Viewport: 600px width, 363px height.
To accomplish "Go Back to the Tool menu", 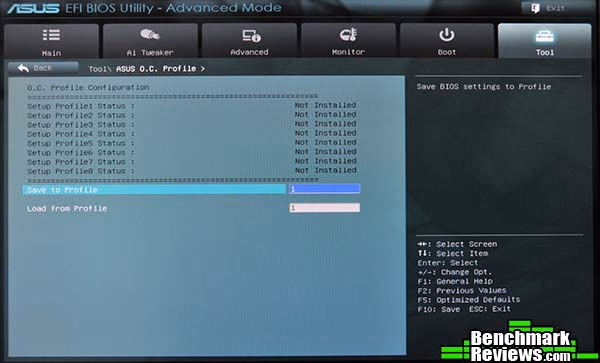I will (43, 68).
